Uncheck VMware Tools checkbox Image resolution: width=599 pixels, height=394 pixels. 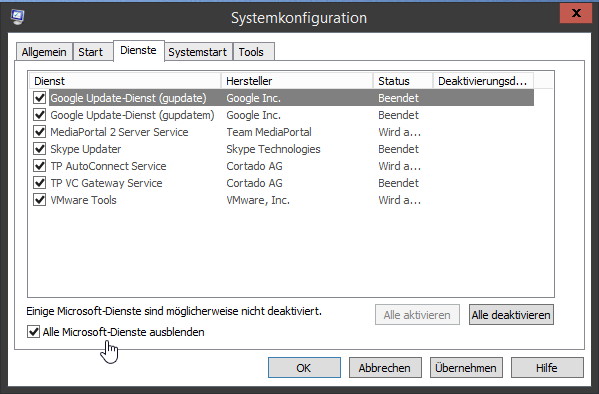39,200
